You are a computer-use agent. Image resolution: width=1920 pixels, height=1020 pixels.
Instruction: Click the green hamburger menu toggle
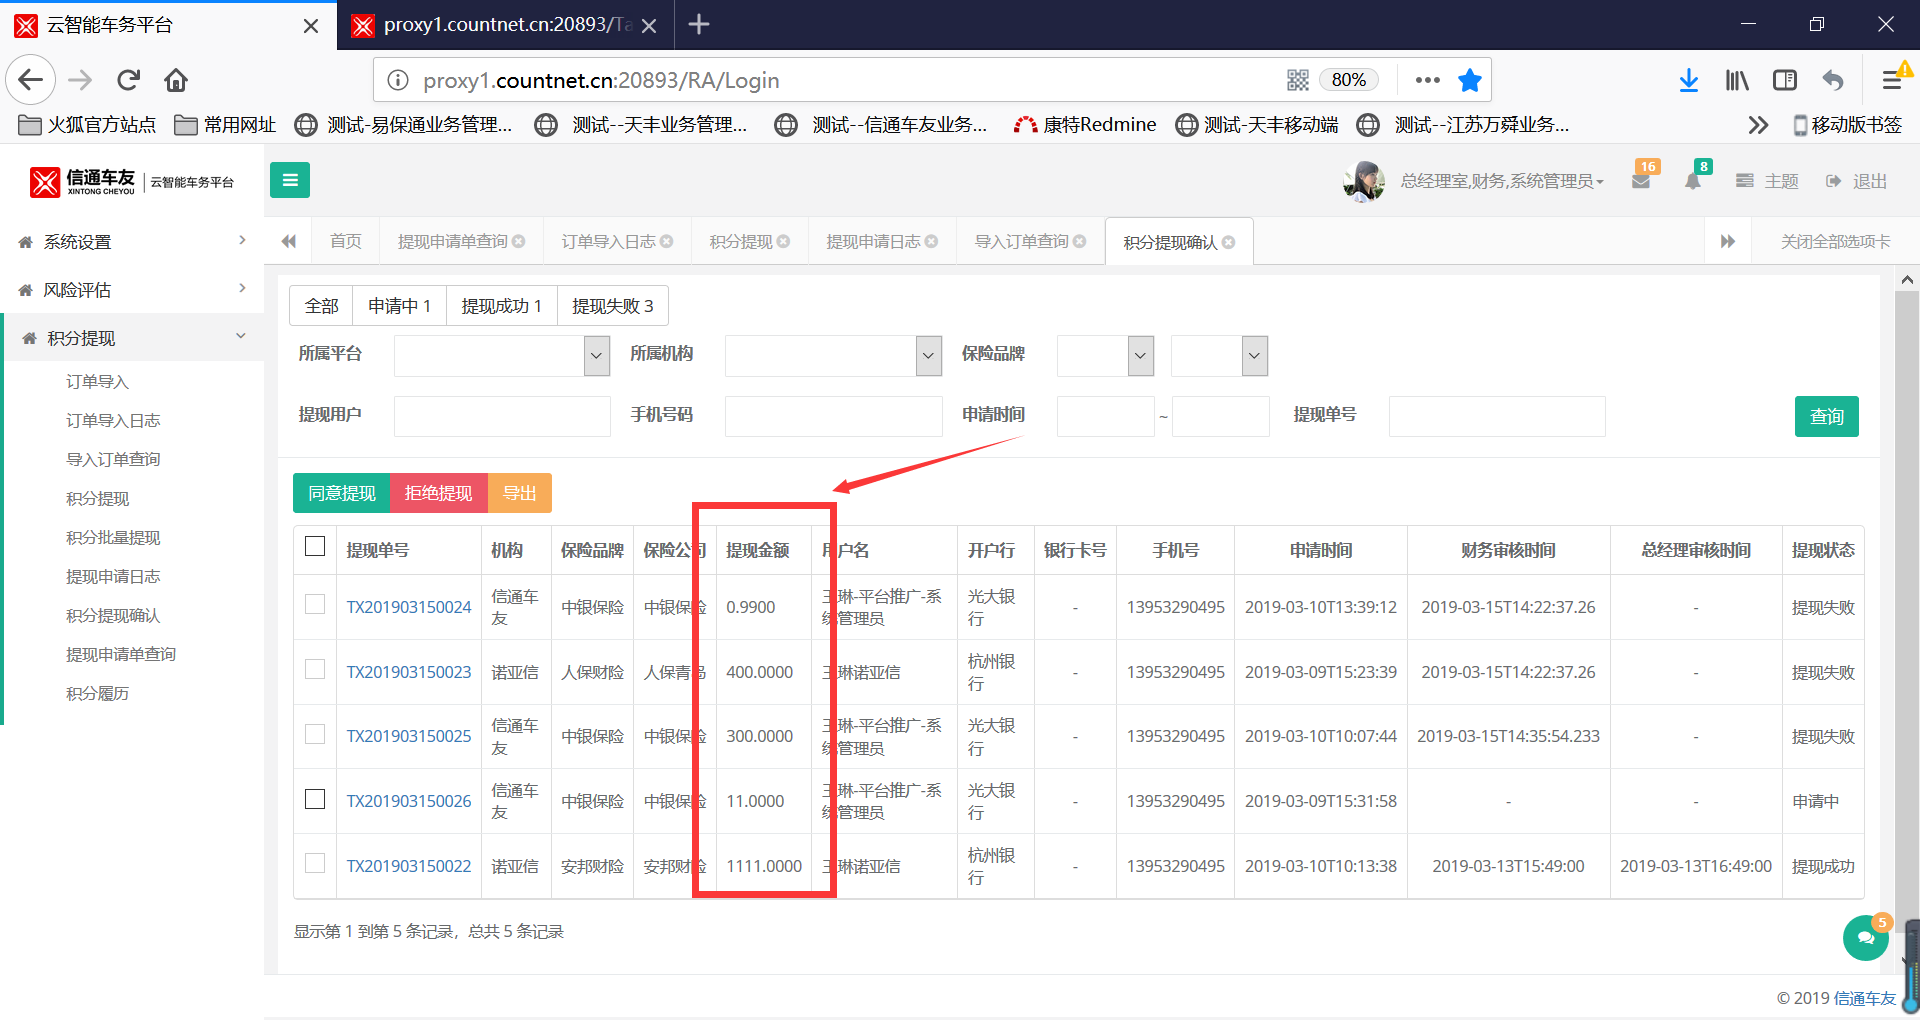point(290,180)
